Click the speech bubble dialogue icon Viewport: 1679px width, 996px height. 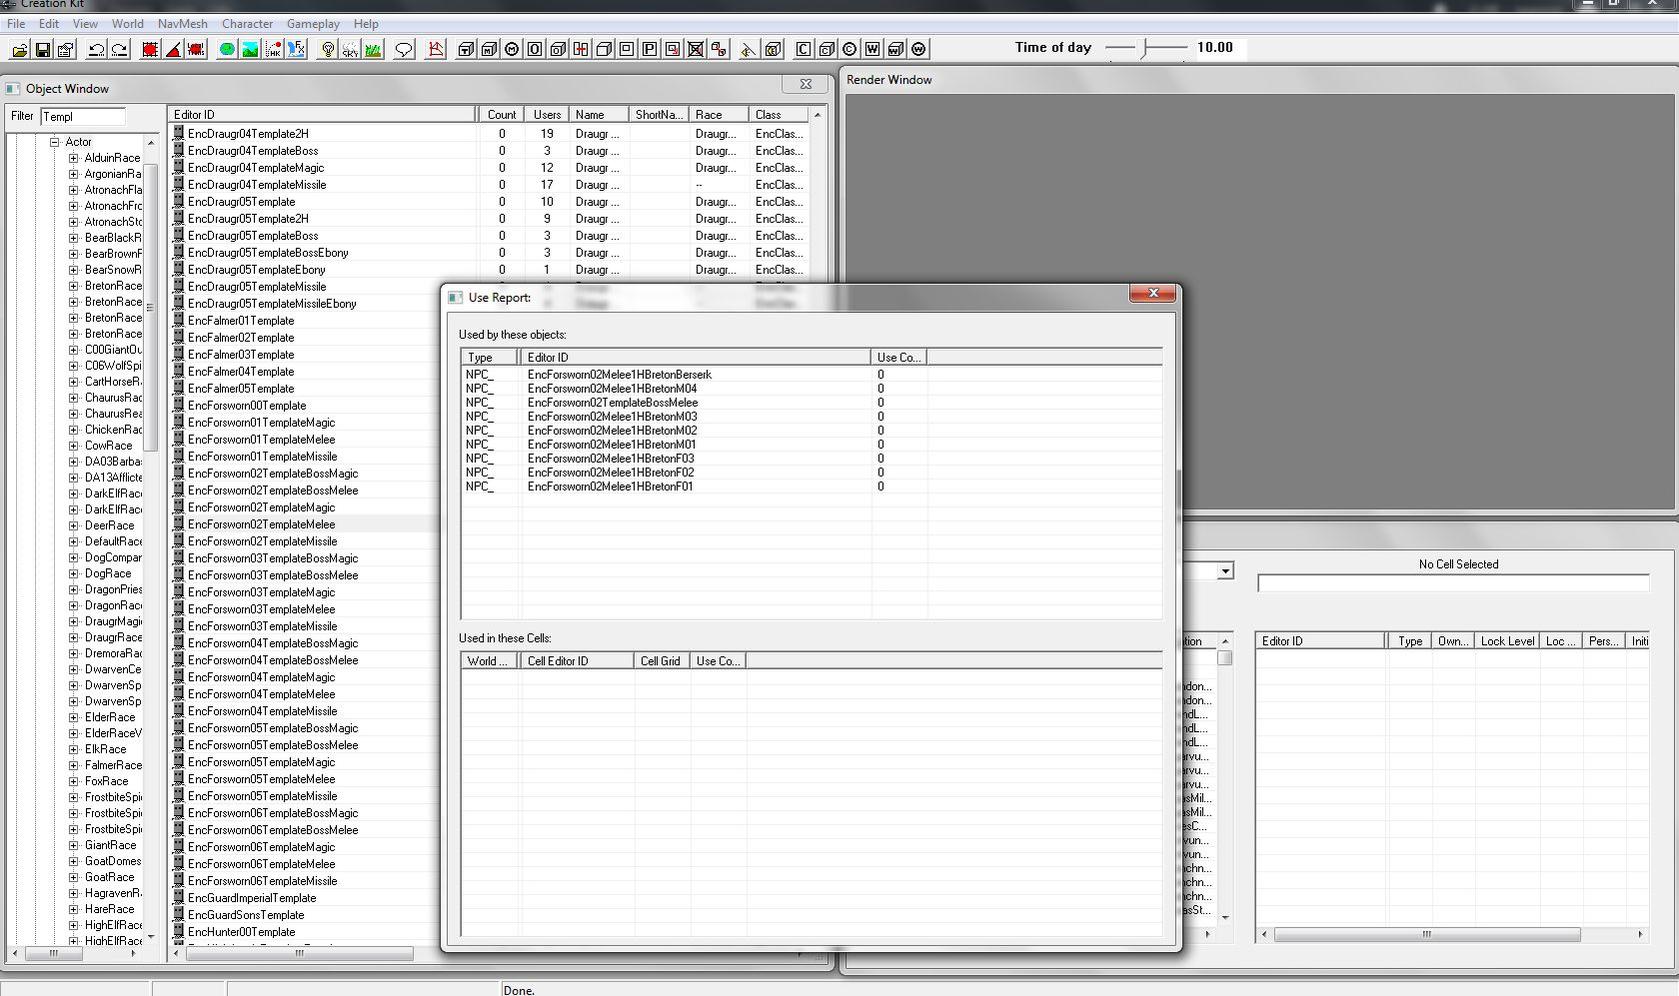404,49
